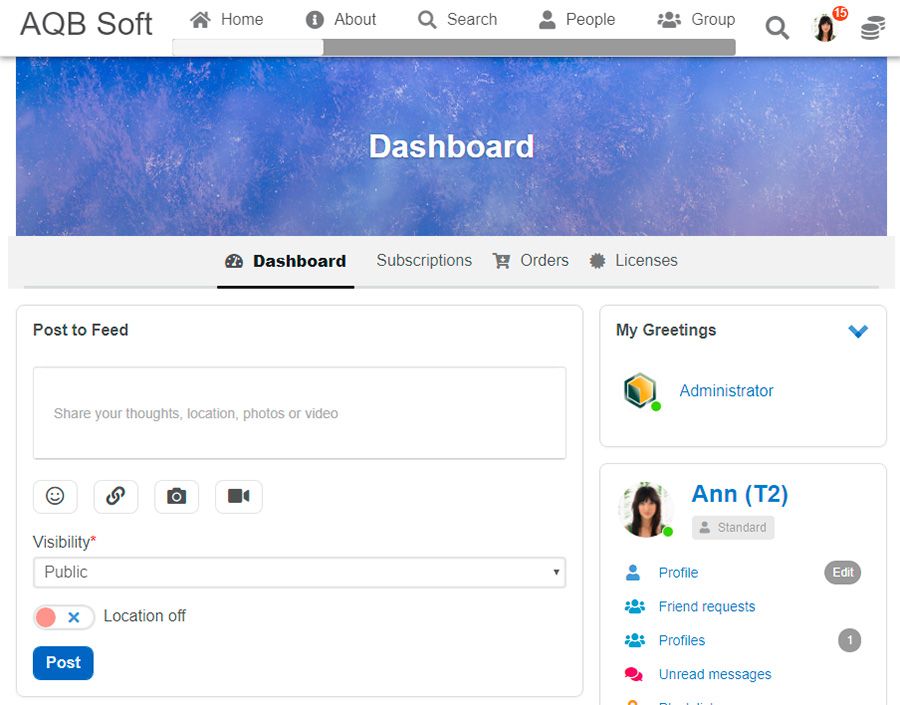
Task: Add a photo using camera icon
Action: point(176,496)
